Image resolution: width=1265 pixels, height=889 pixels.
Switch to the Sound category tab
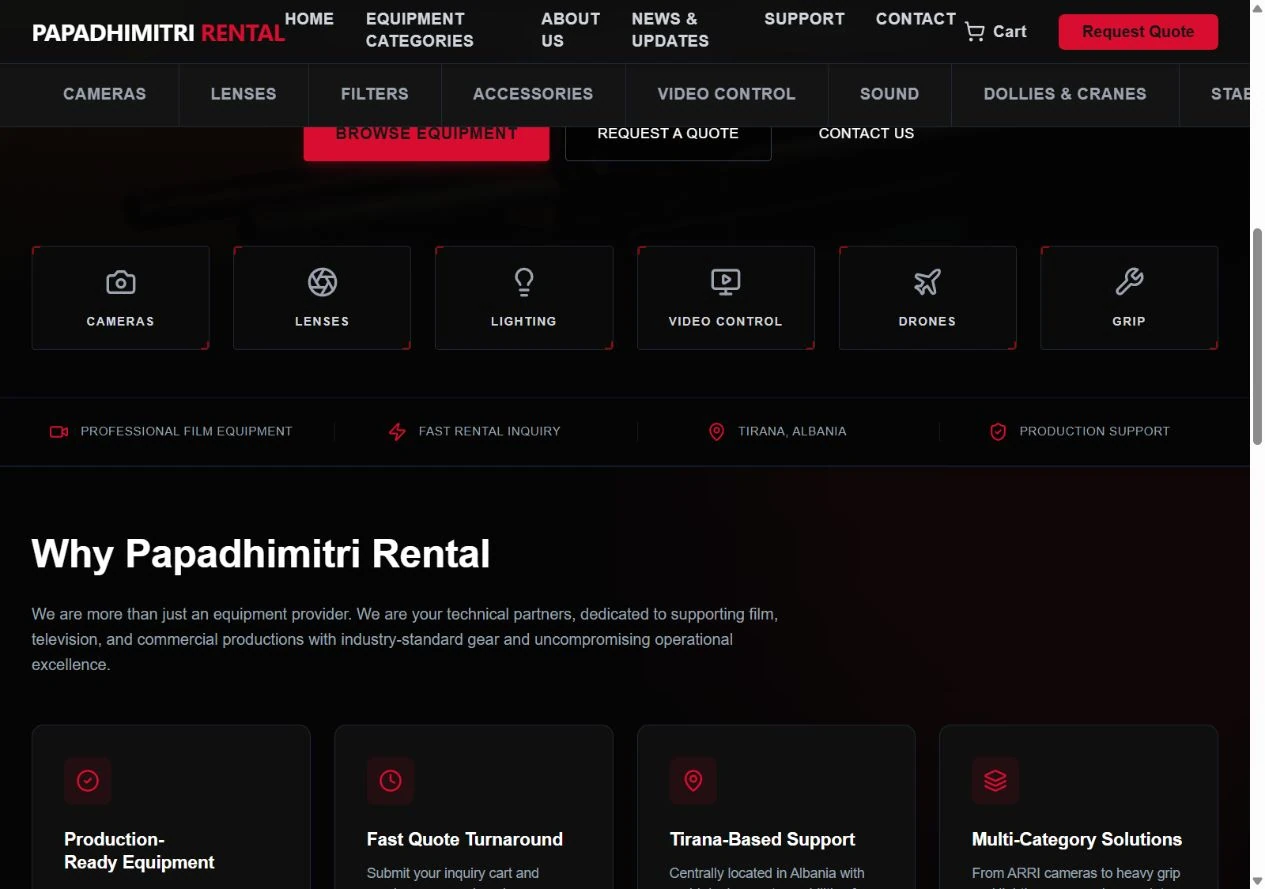click(889, 94)
